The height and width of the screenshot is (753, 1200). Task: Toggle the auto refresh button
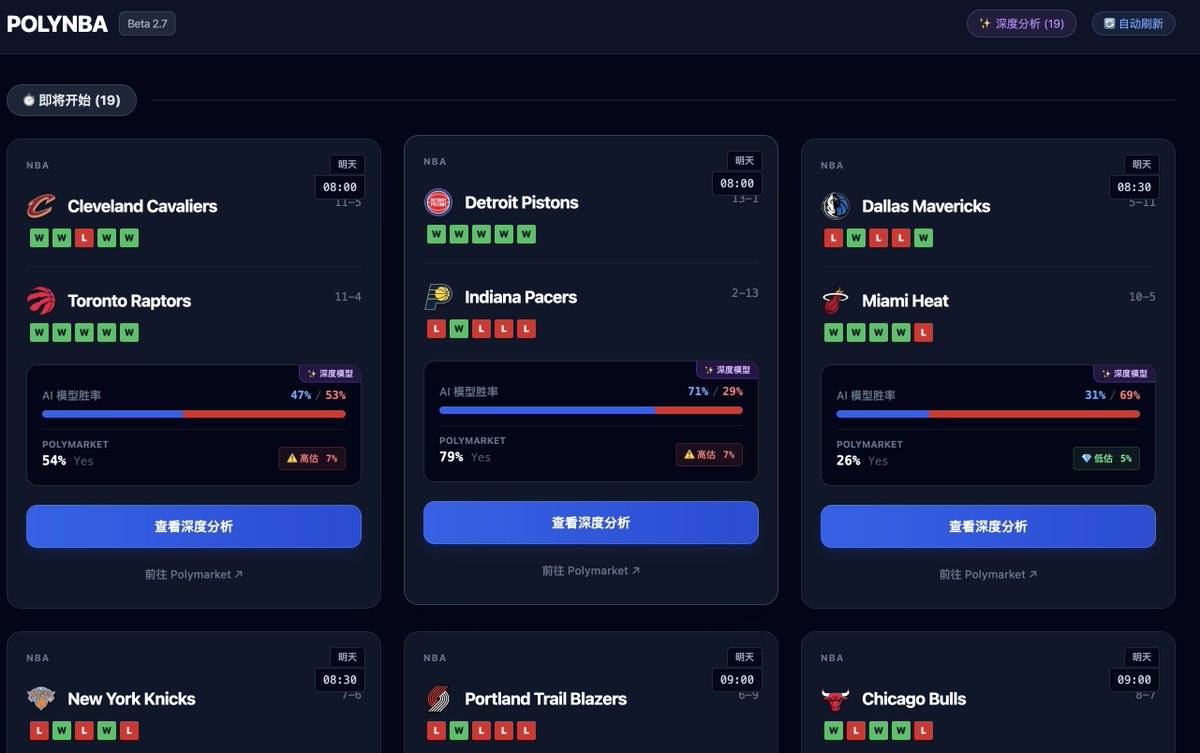[1133, 23]
